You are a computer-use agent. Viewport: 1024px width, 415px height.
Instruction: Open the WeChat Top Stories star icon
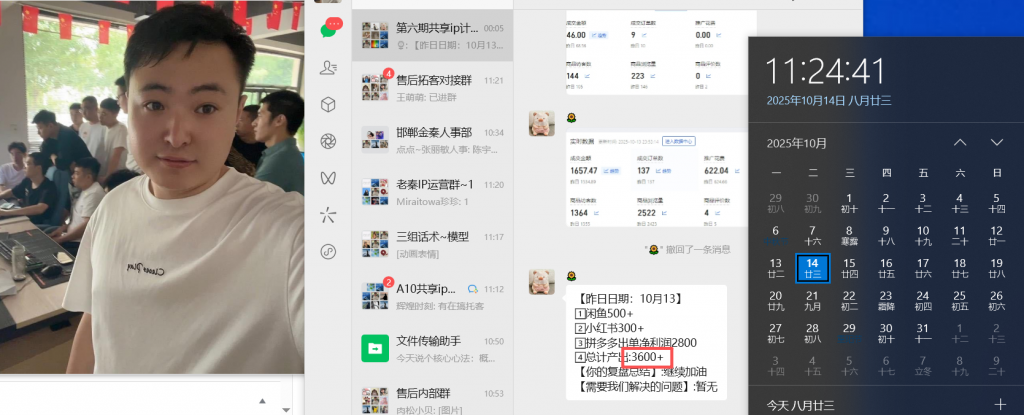[x=328, y=214]
